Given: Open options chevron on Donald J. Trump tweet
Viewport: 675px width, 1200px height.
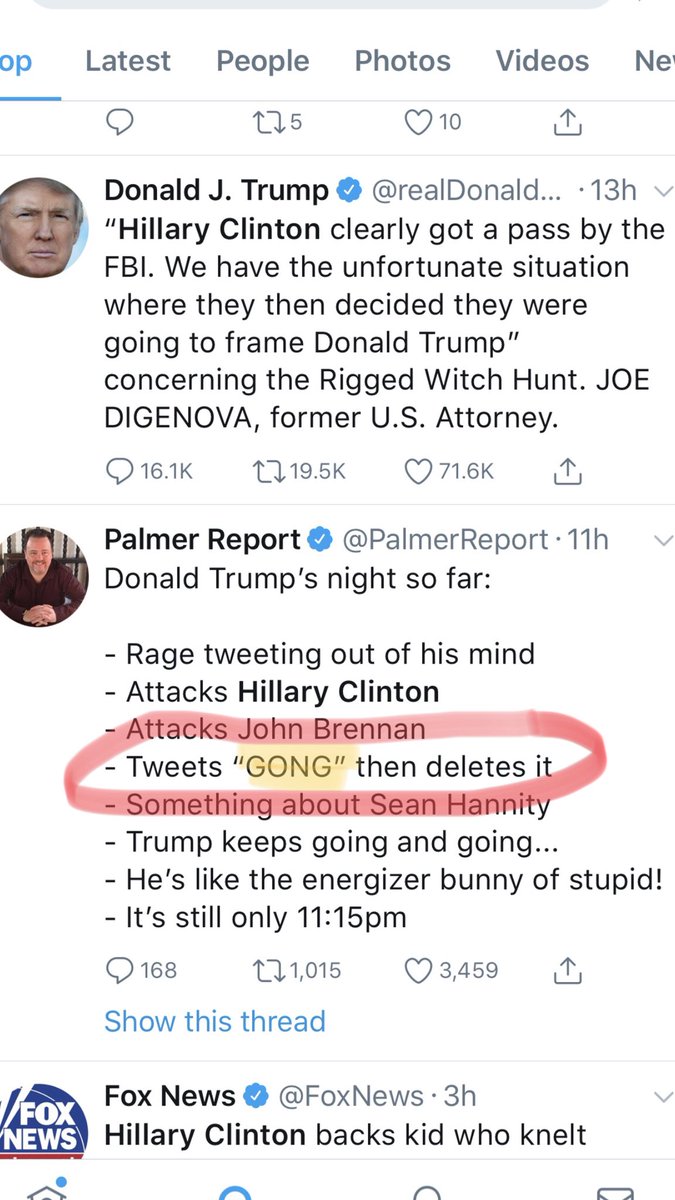Looking at the screenshot, I should pyautogui.click(x=661, y=191).
